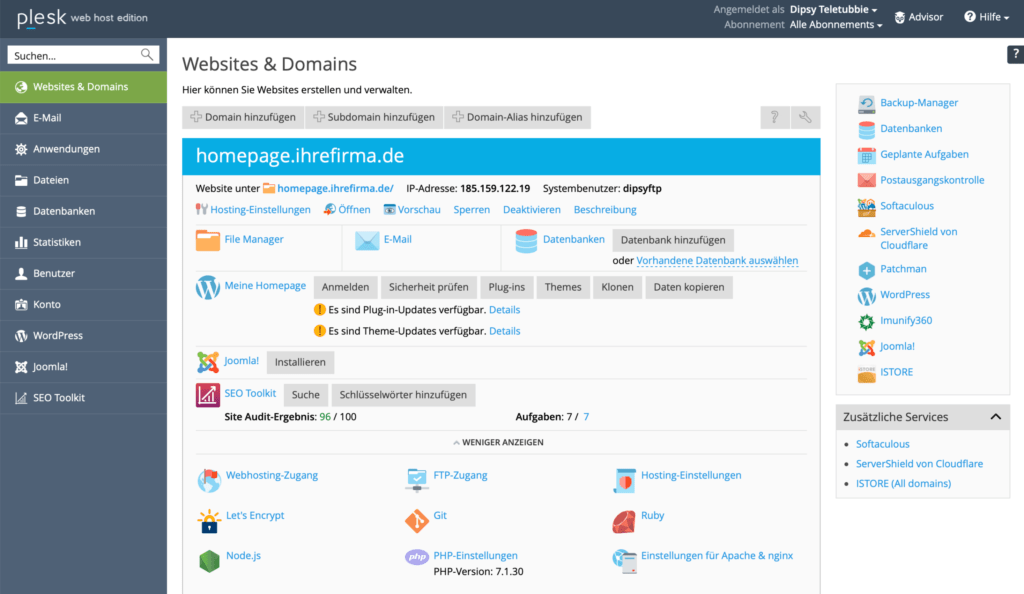The height and width of the screenshot is (594, 1024).
Task: Open Node.js hexagon icon
Action: (x=208, y=559)
